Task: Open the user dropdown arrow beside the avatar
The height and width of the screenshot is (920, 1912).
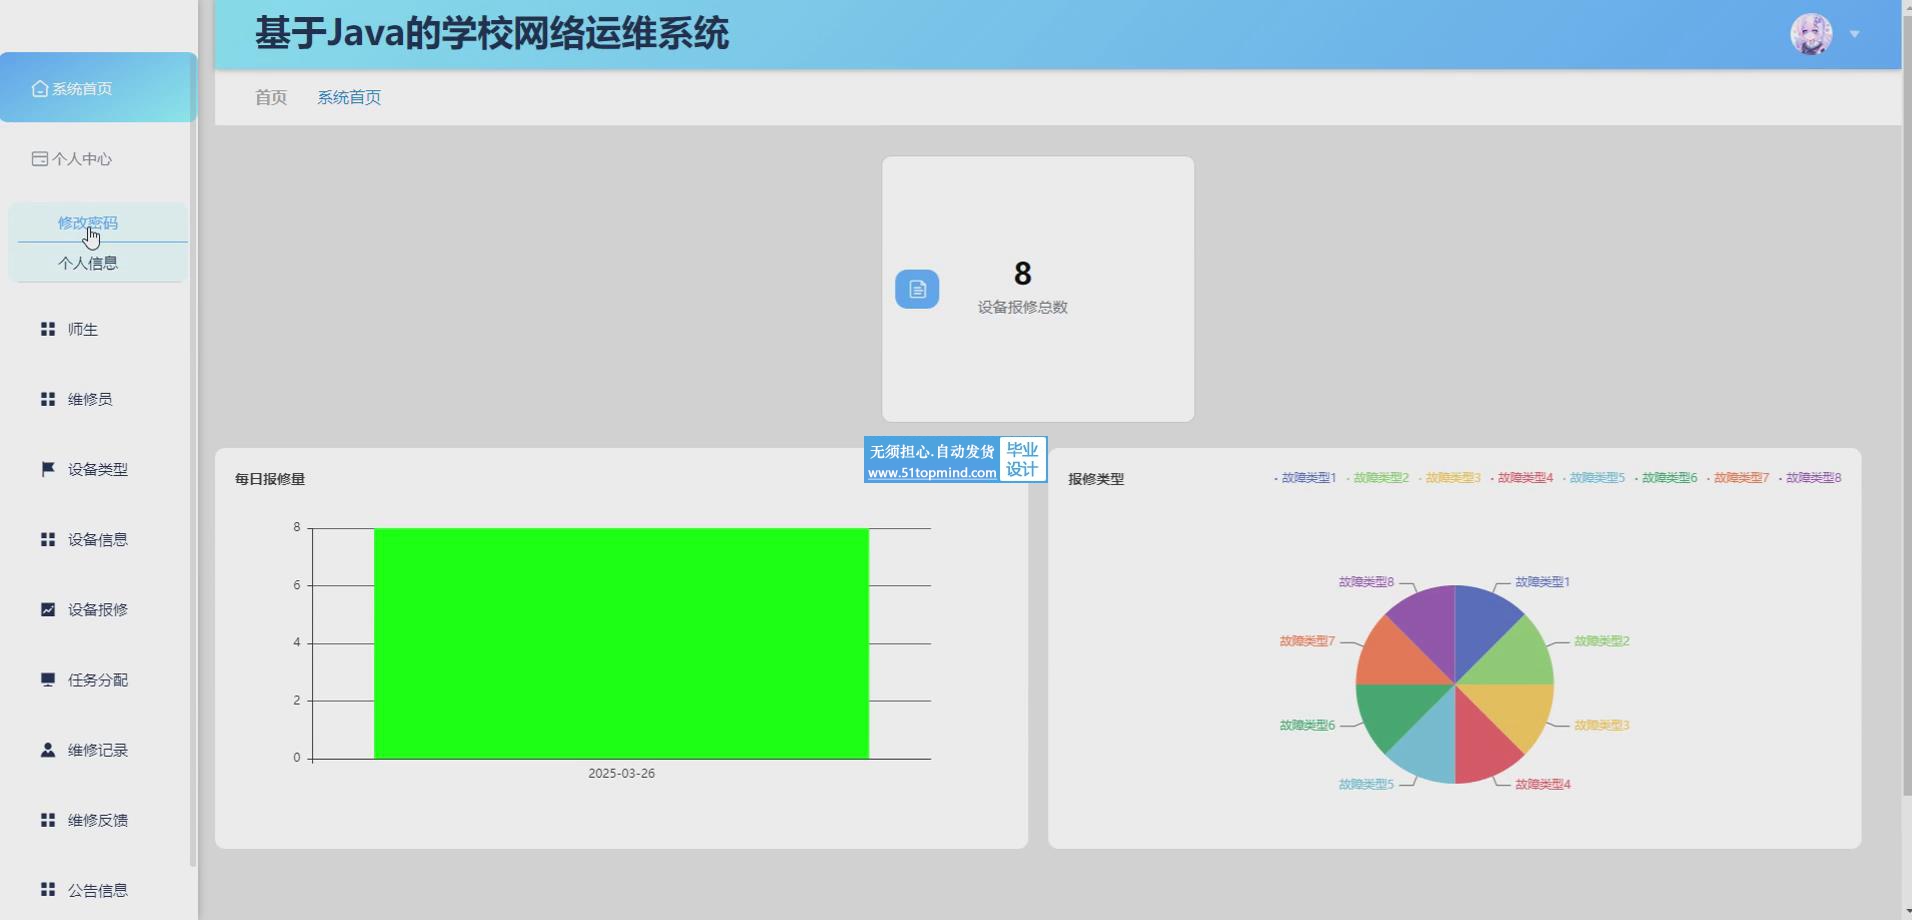Action: tap(1854, 34)
